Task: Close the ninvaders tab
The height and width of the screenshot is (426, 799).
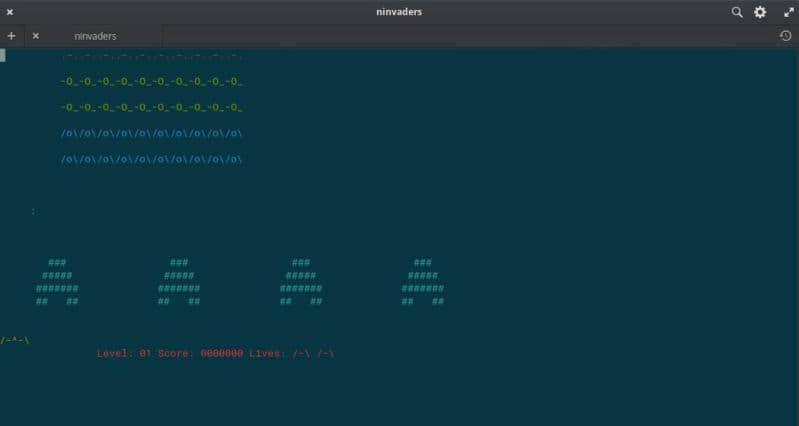Action: click(x=36, y=35)
